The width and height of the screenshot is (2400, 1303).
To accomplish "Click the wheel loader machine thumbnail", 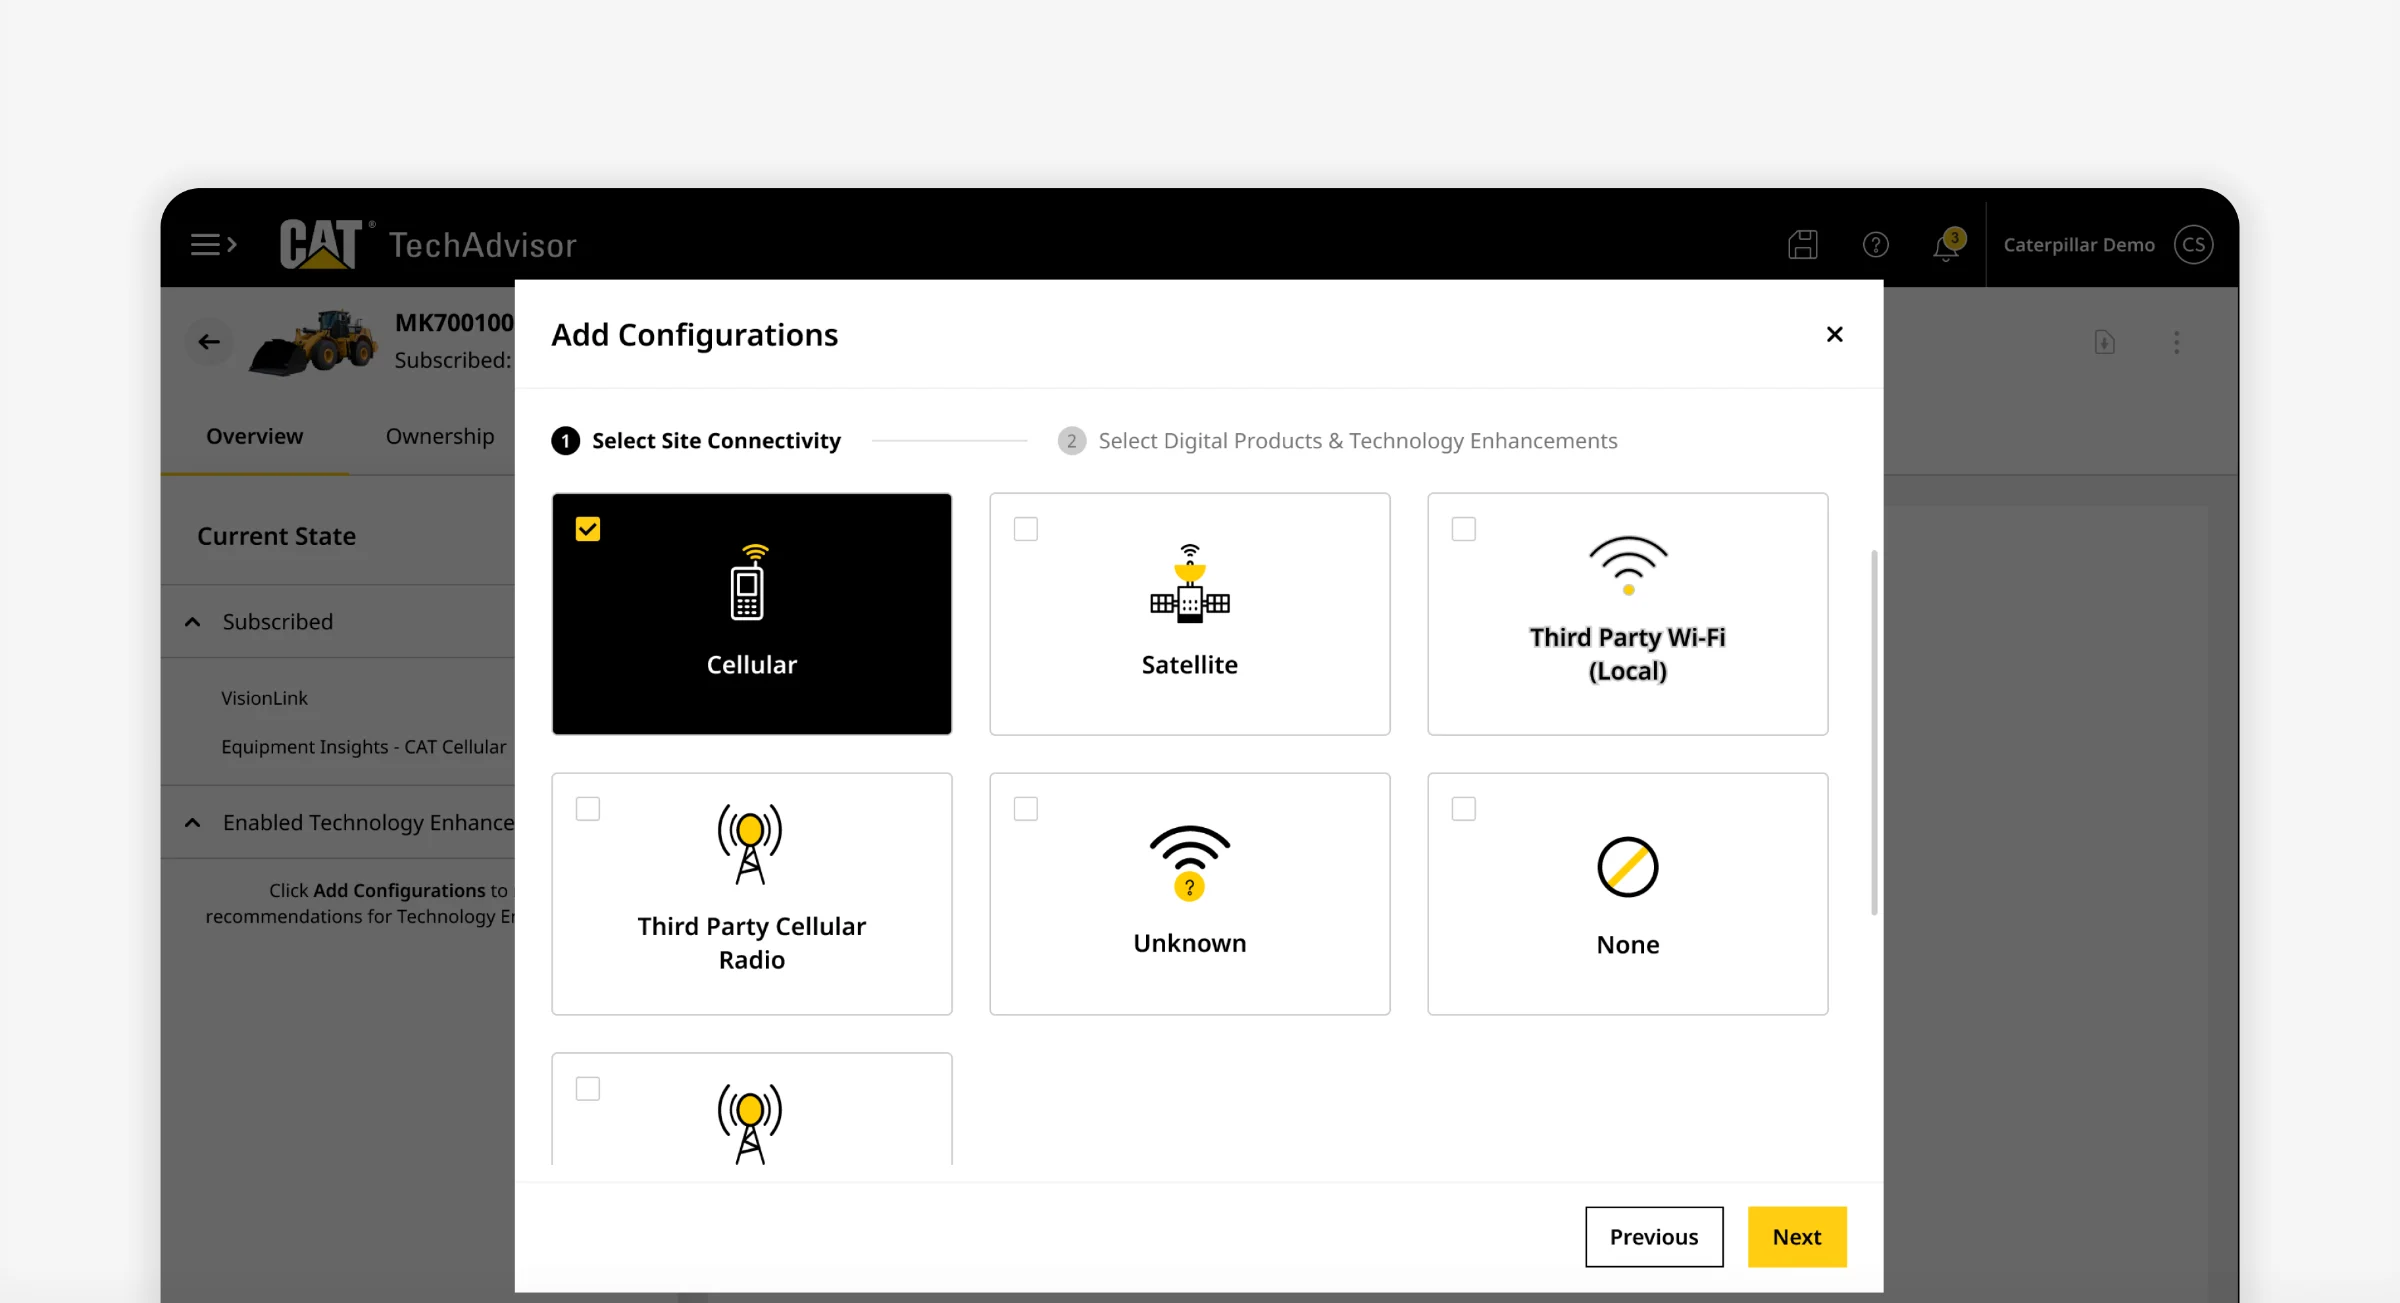I will coord(313,342).
